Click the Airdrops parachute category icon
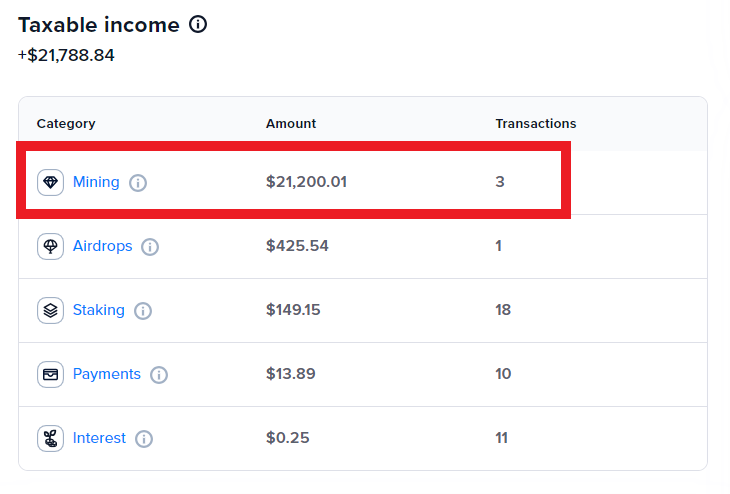730x494 pixels. tap(50, 246)
